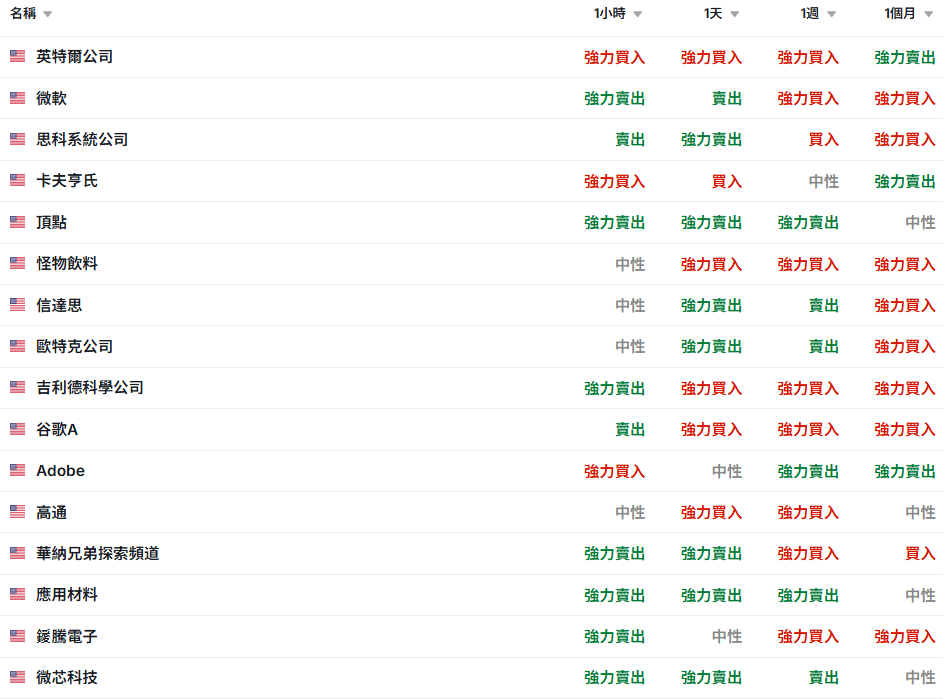Click the US flag icon beside 高通
Viewport: 947px width, 699px height.
pos(18,512)
